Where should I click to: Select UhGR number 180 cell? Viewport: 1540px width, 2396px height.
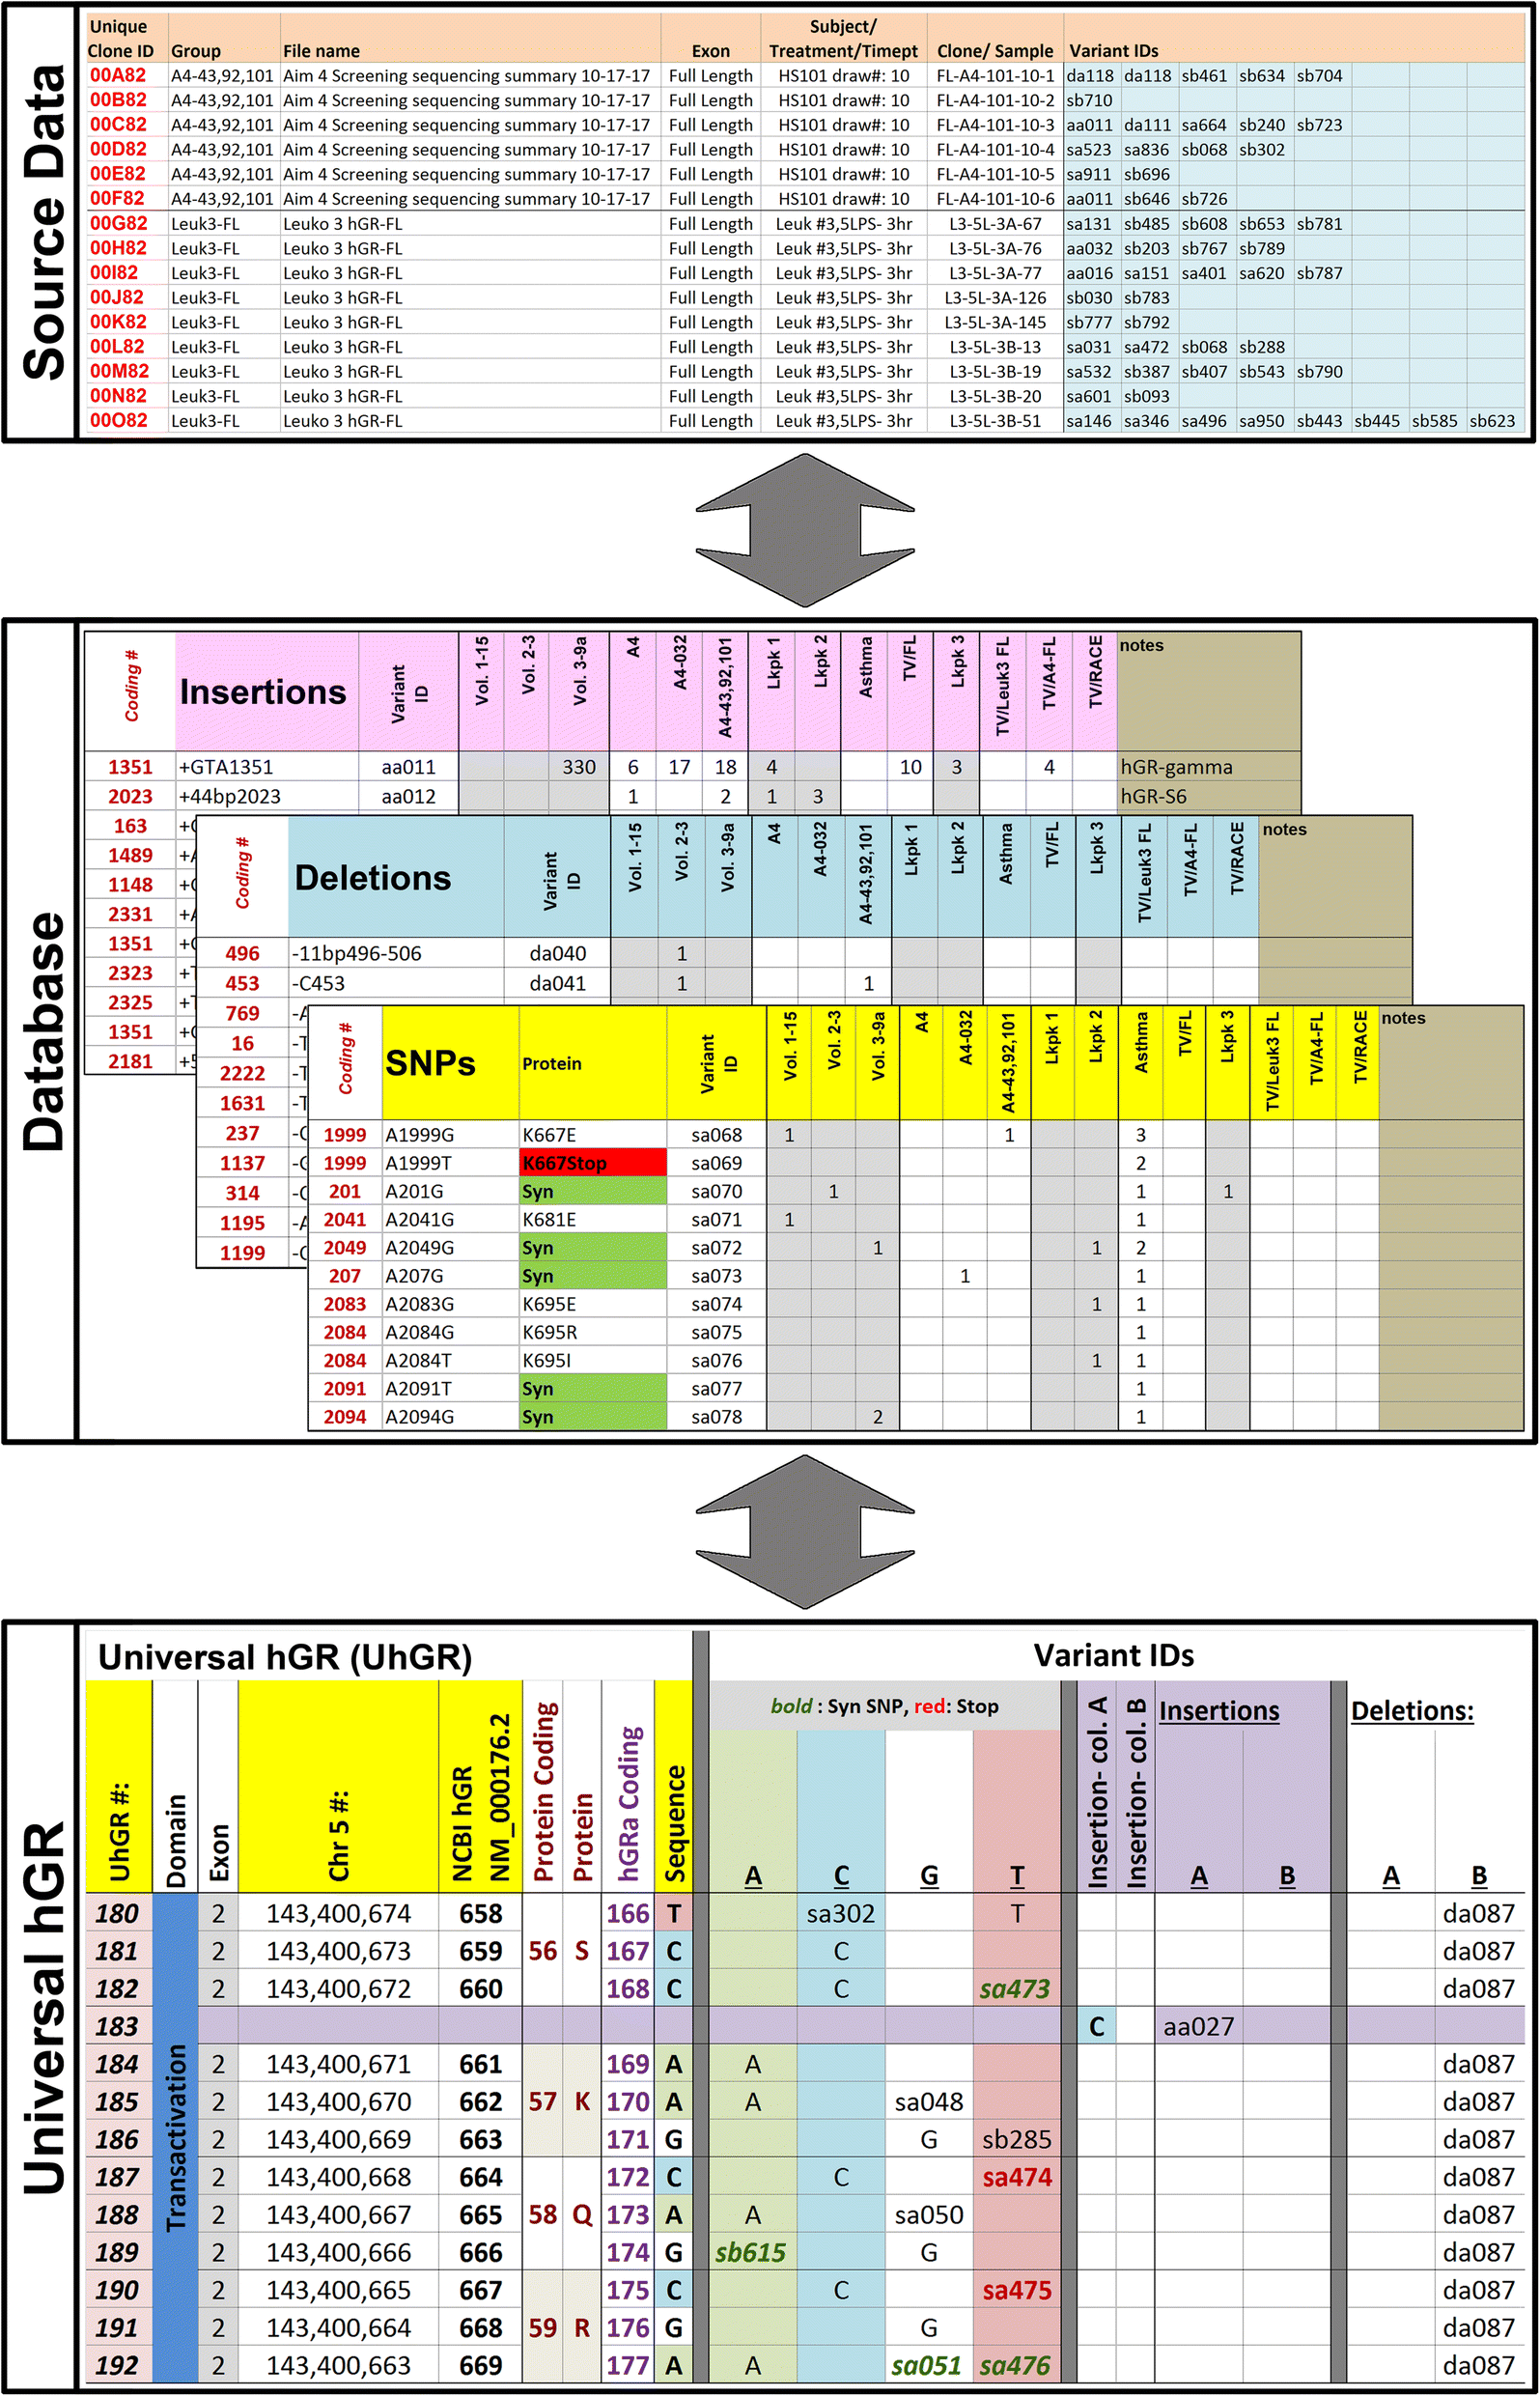(x=118, y=1913)
